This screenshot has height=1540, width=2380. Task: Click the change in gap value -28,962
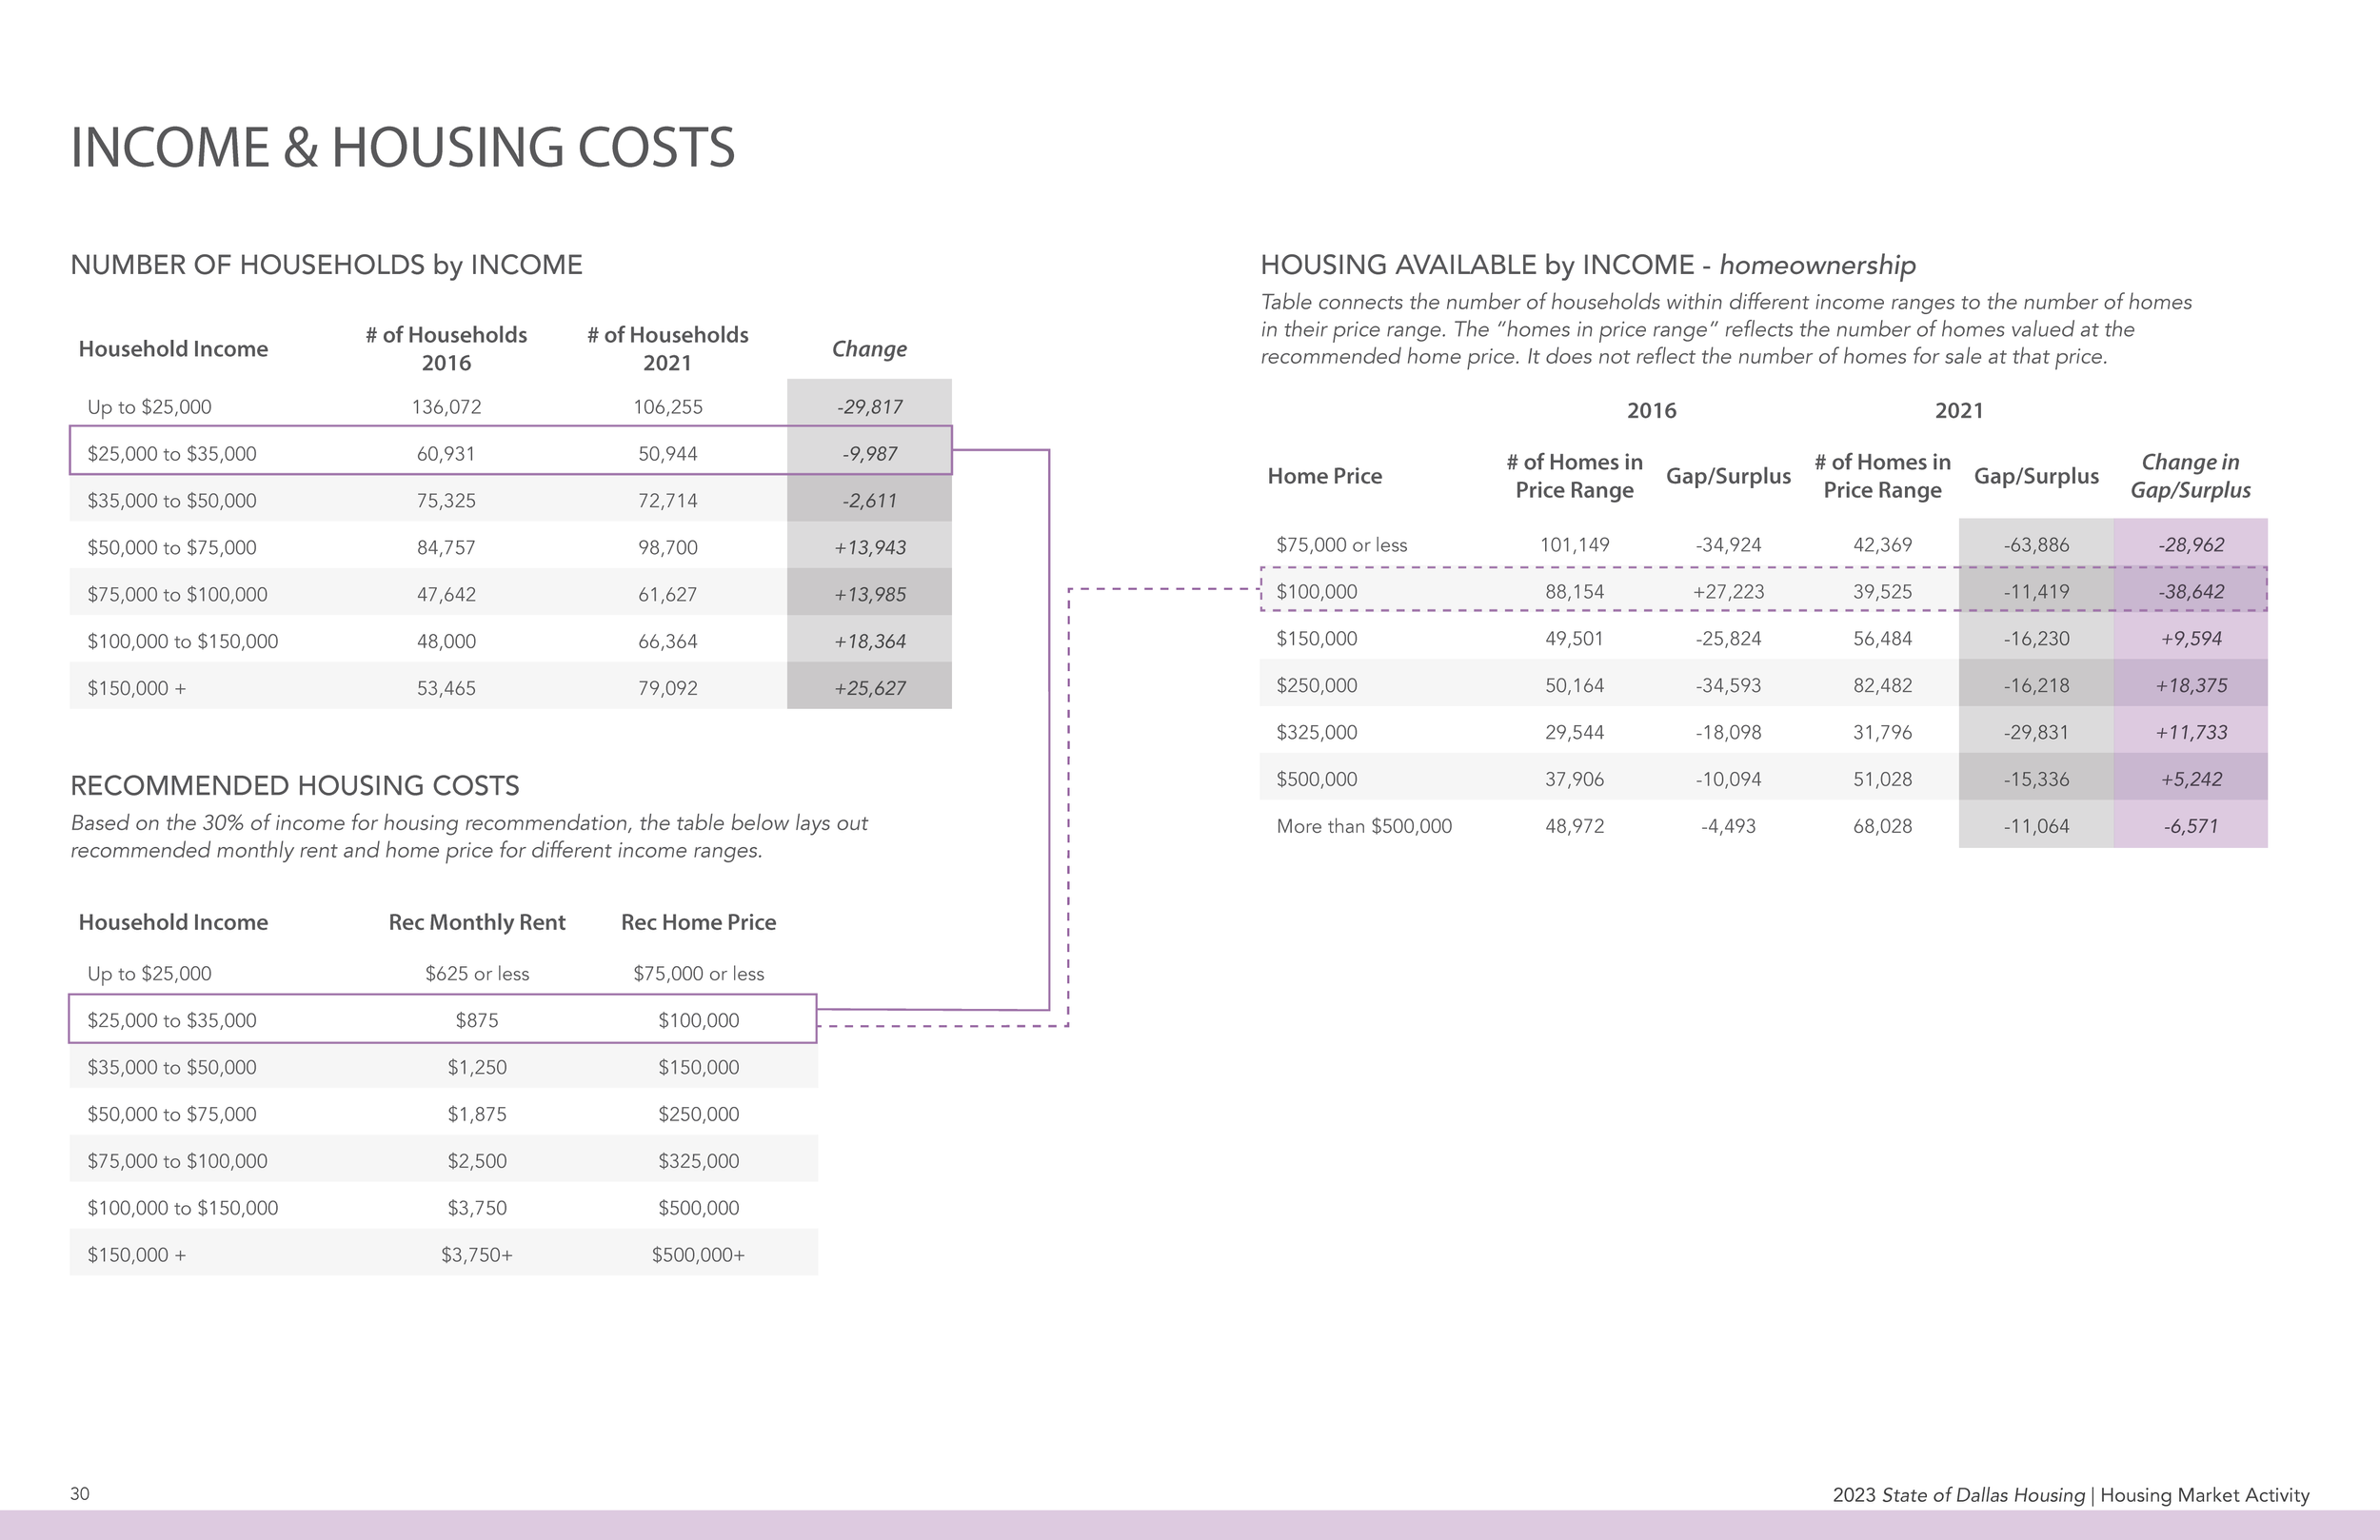click(2191, 545)
